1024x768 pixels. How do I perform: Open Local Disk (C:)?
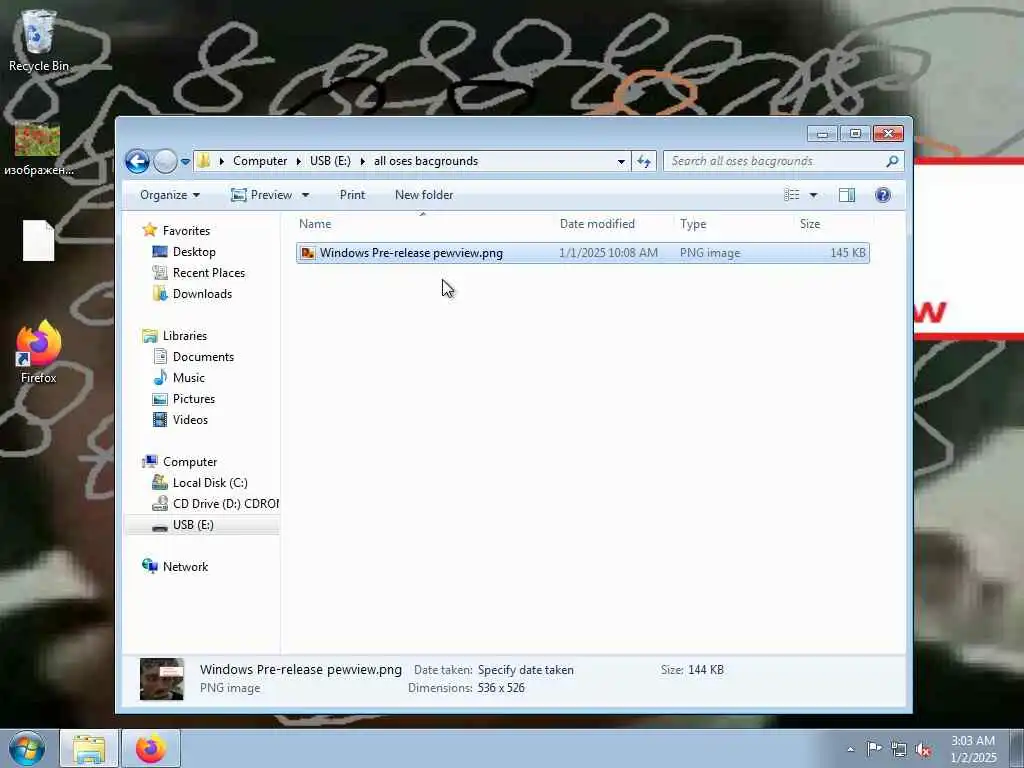210,483
